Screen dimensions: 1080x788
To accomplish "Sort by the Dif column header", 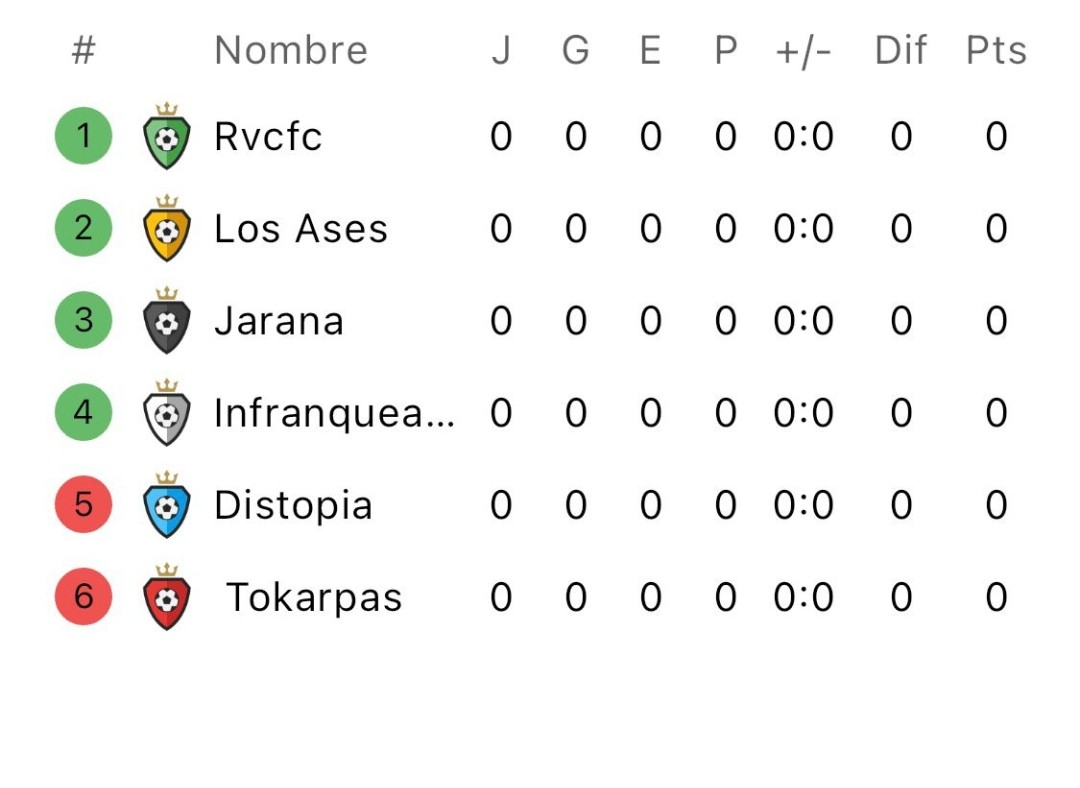I will pos(901,50).
